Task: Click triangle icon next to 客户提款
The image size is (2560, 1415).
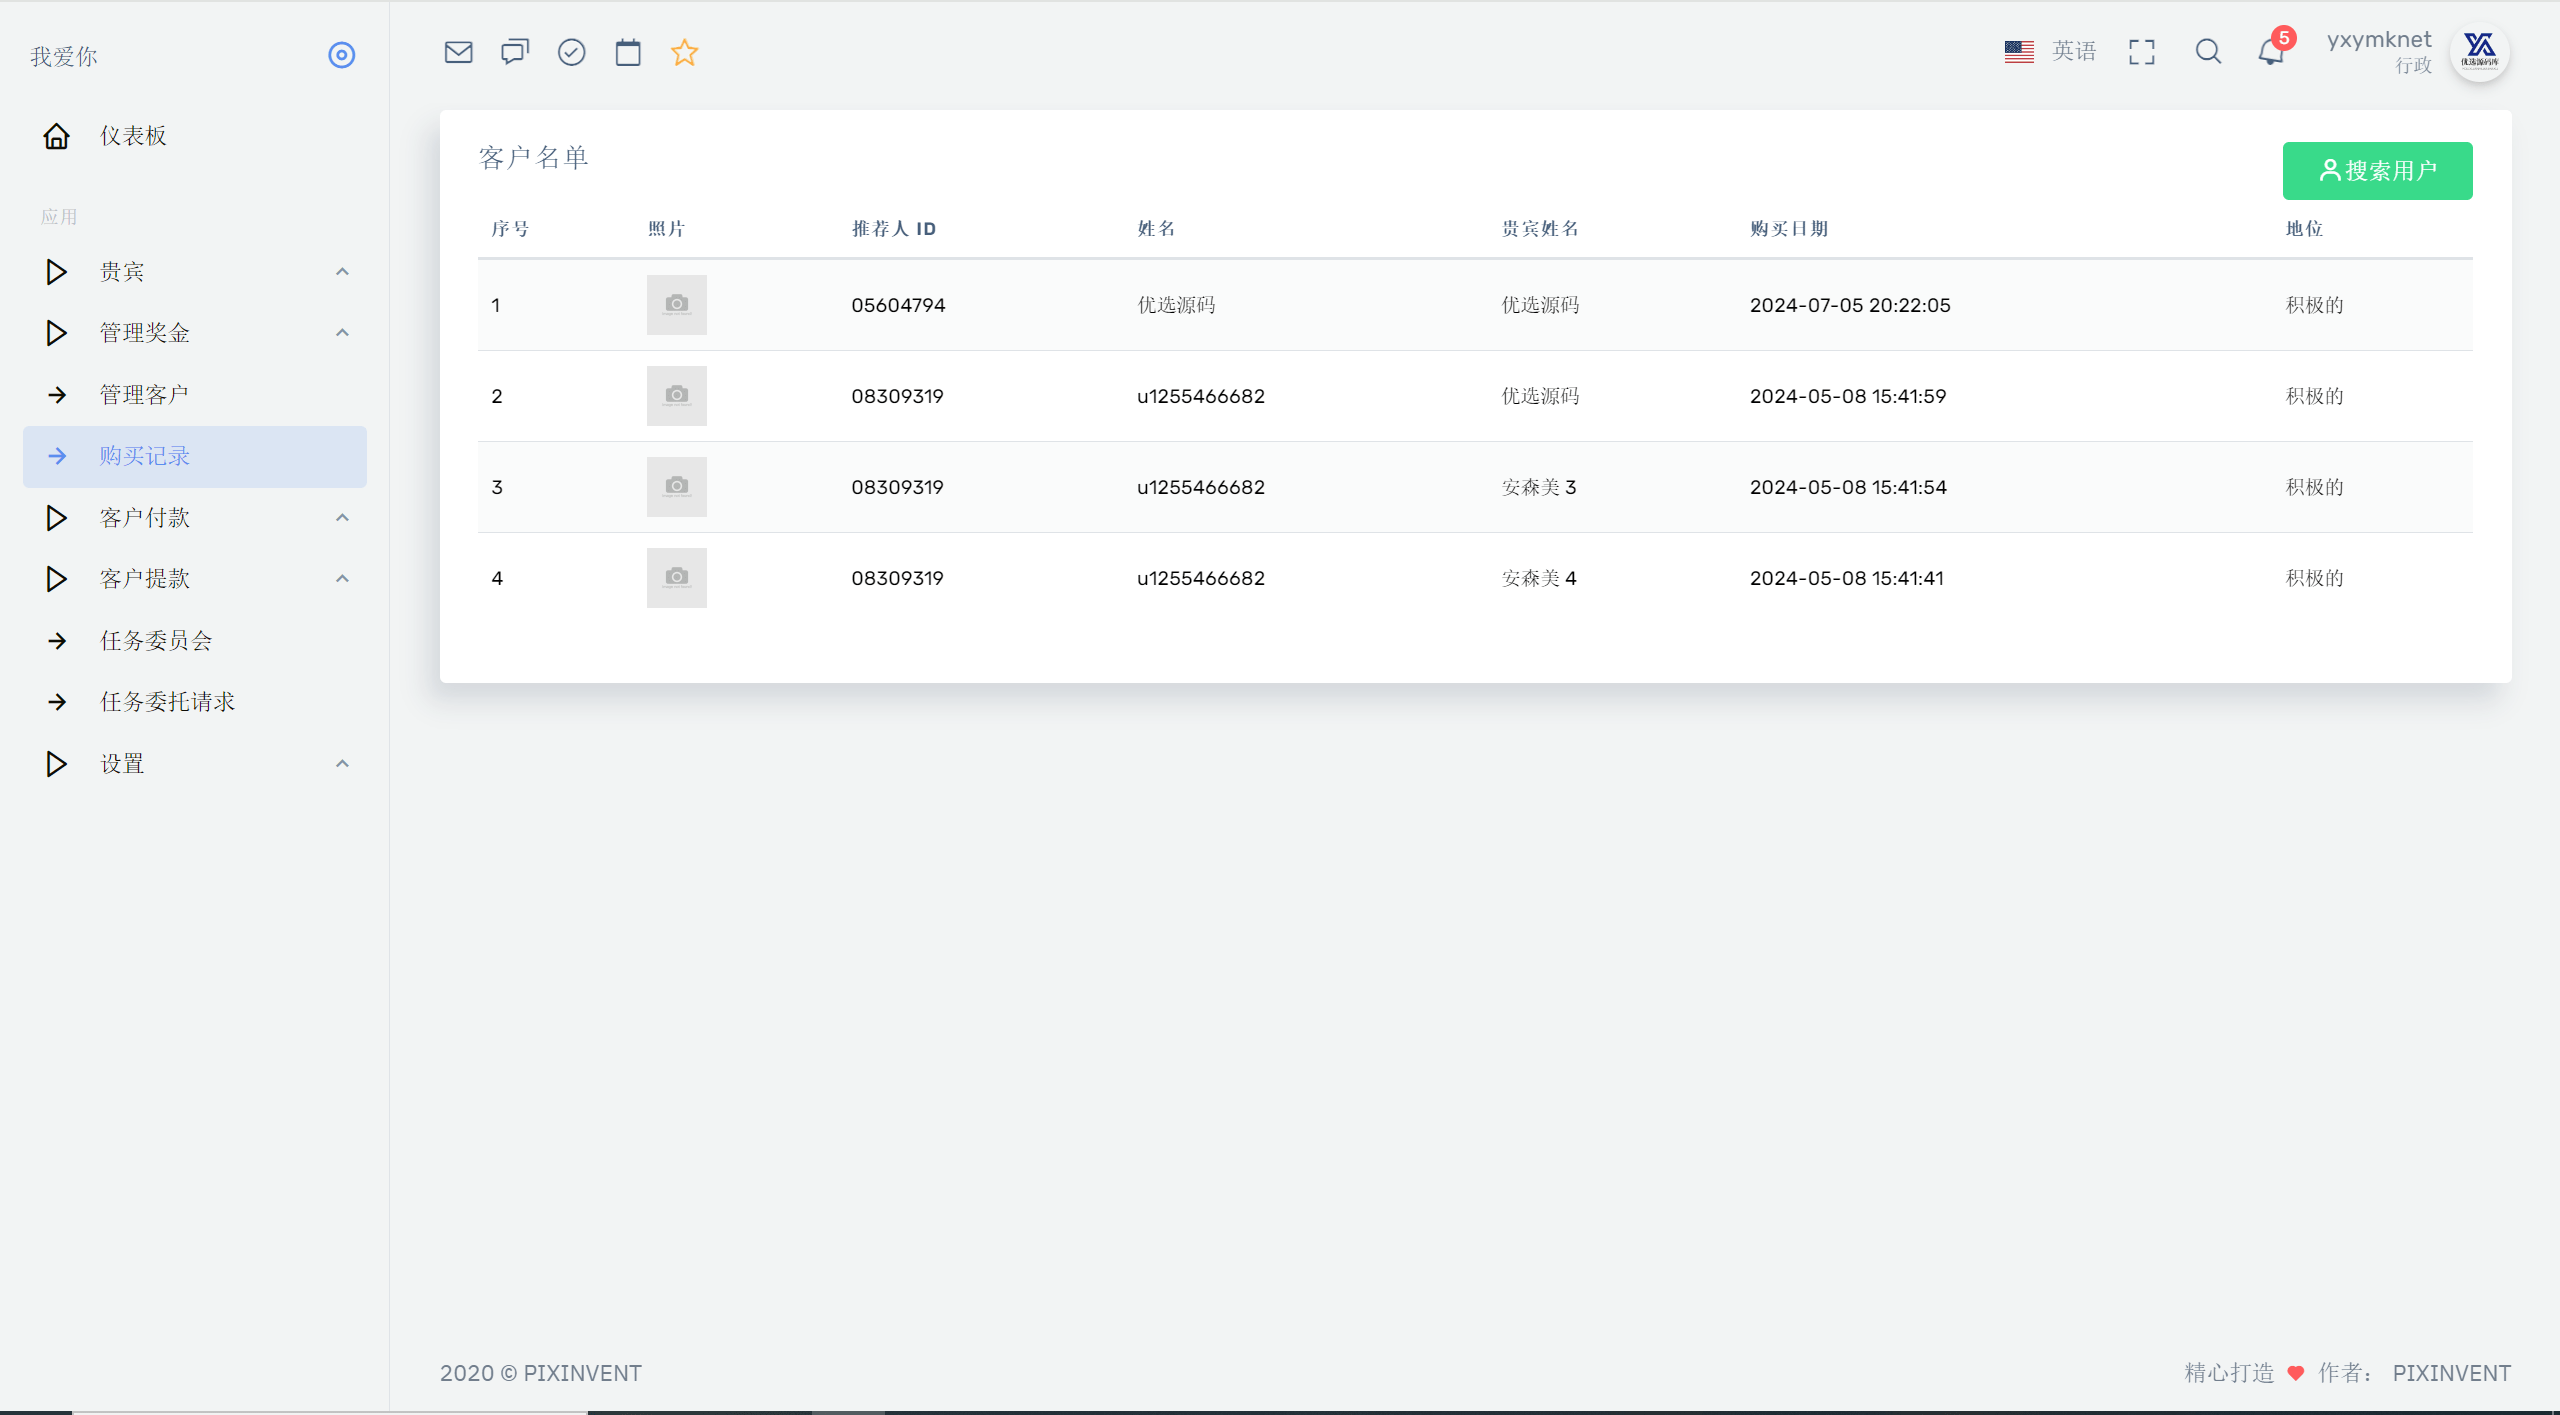Action: [56, 579]
